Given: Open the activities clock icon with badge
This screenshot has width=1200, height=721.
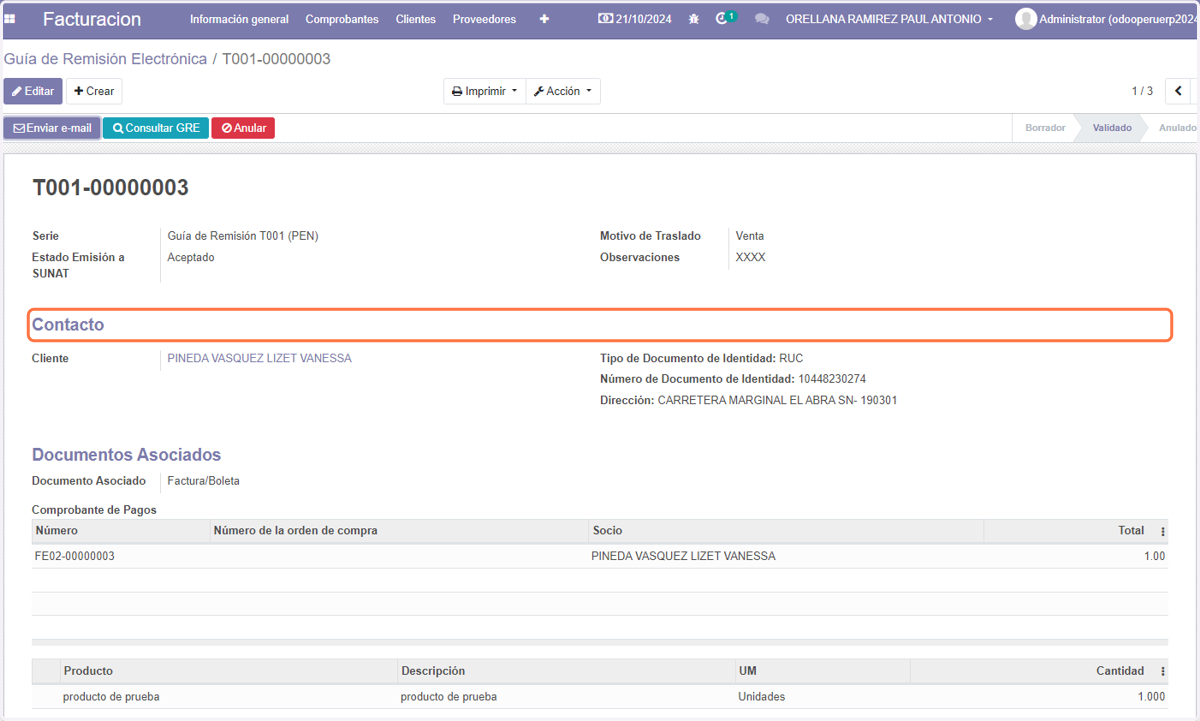Looking at the screenshot, I should (x=724, y=19).
